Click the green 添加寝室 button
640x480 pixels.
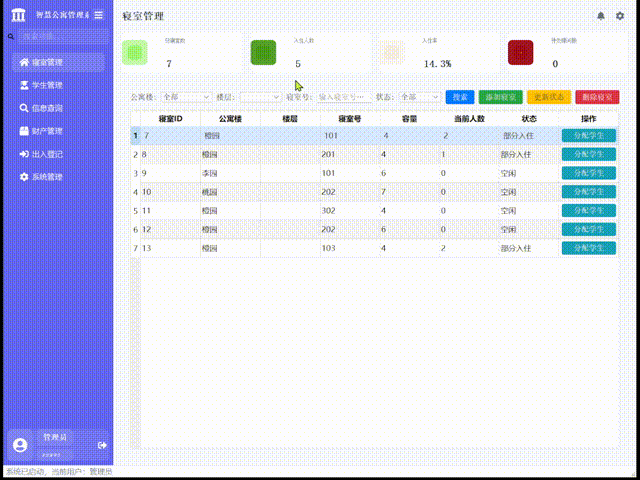500,97
